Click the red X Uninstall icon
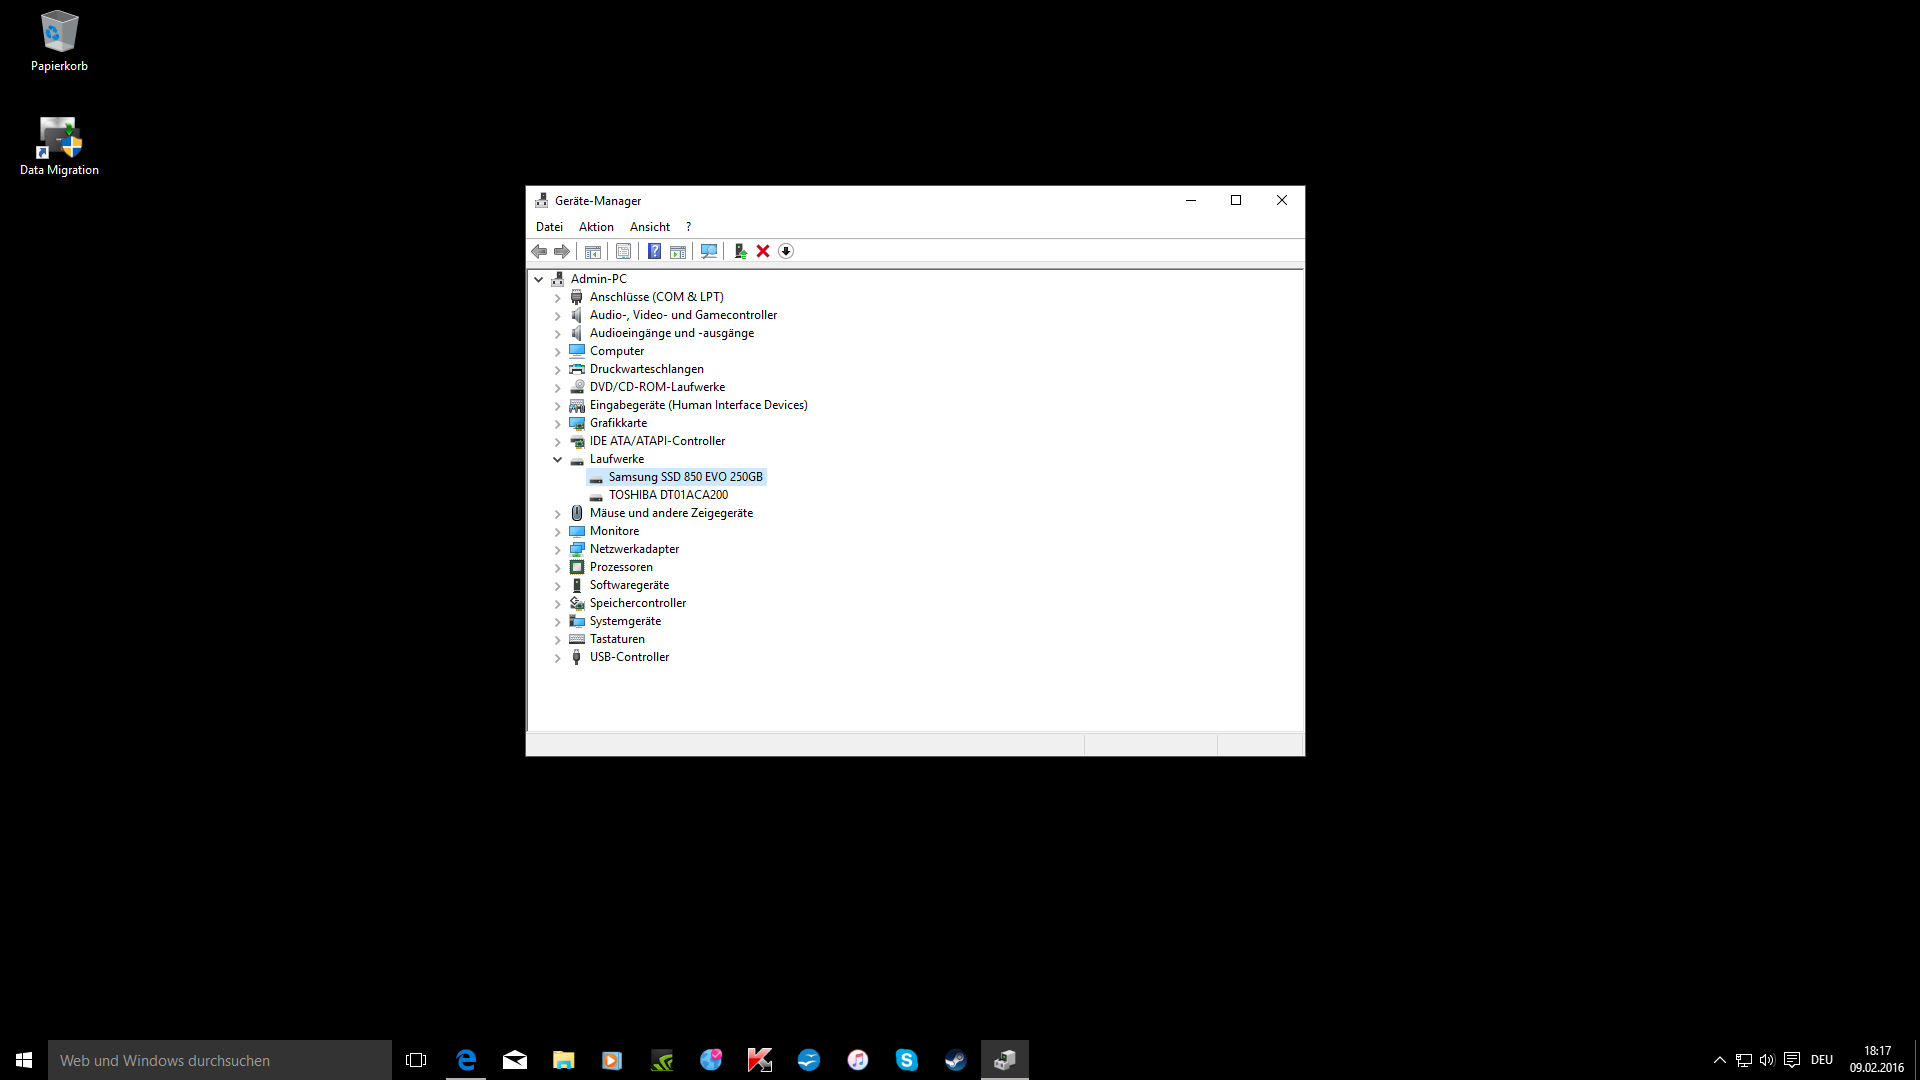Image resolution: width=1920 pixels, height=1080 pixels. tap(763, 251)
